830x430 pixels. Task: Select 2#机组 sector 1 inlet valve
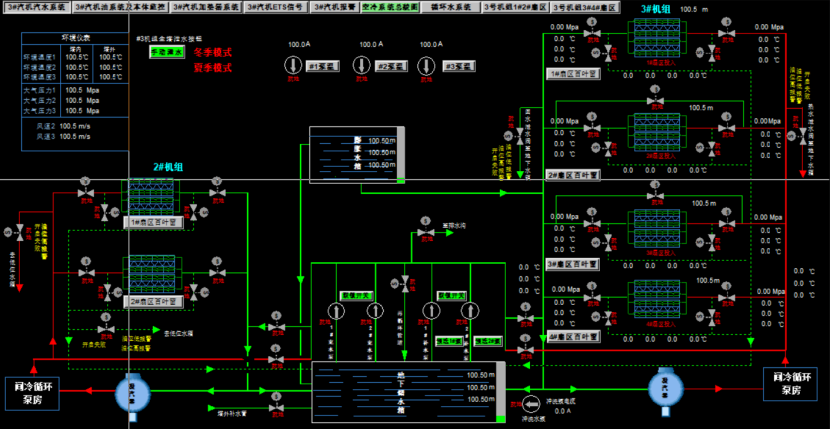pyautogui.click(x=85, y=193)
